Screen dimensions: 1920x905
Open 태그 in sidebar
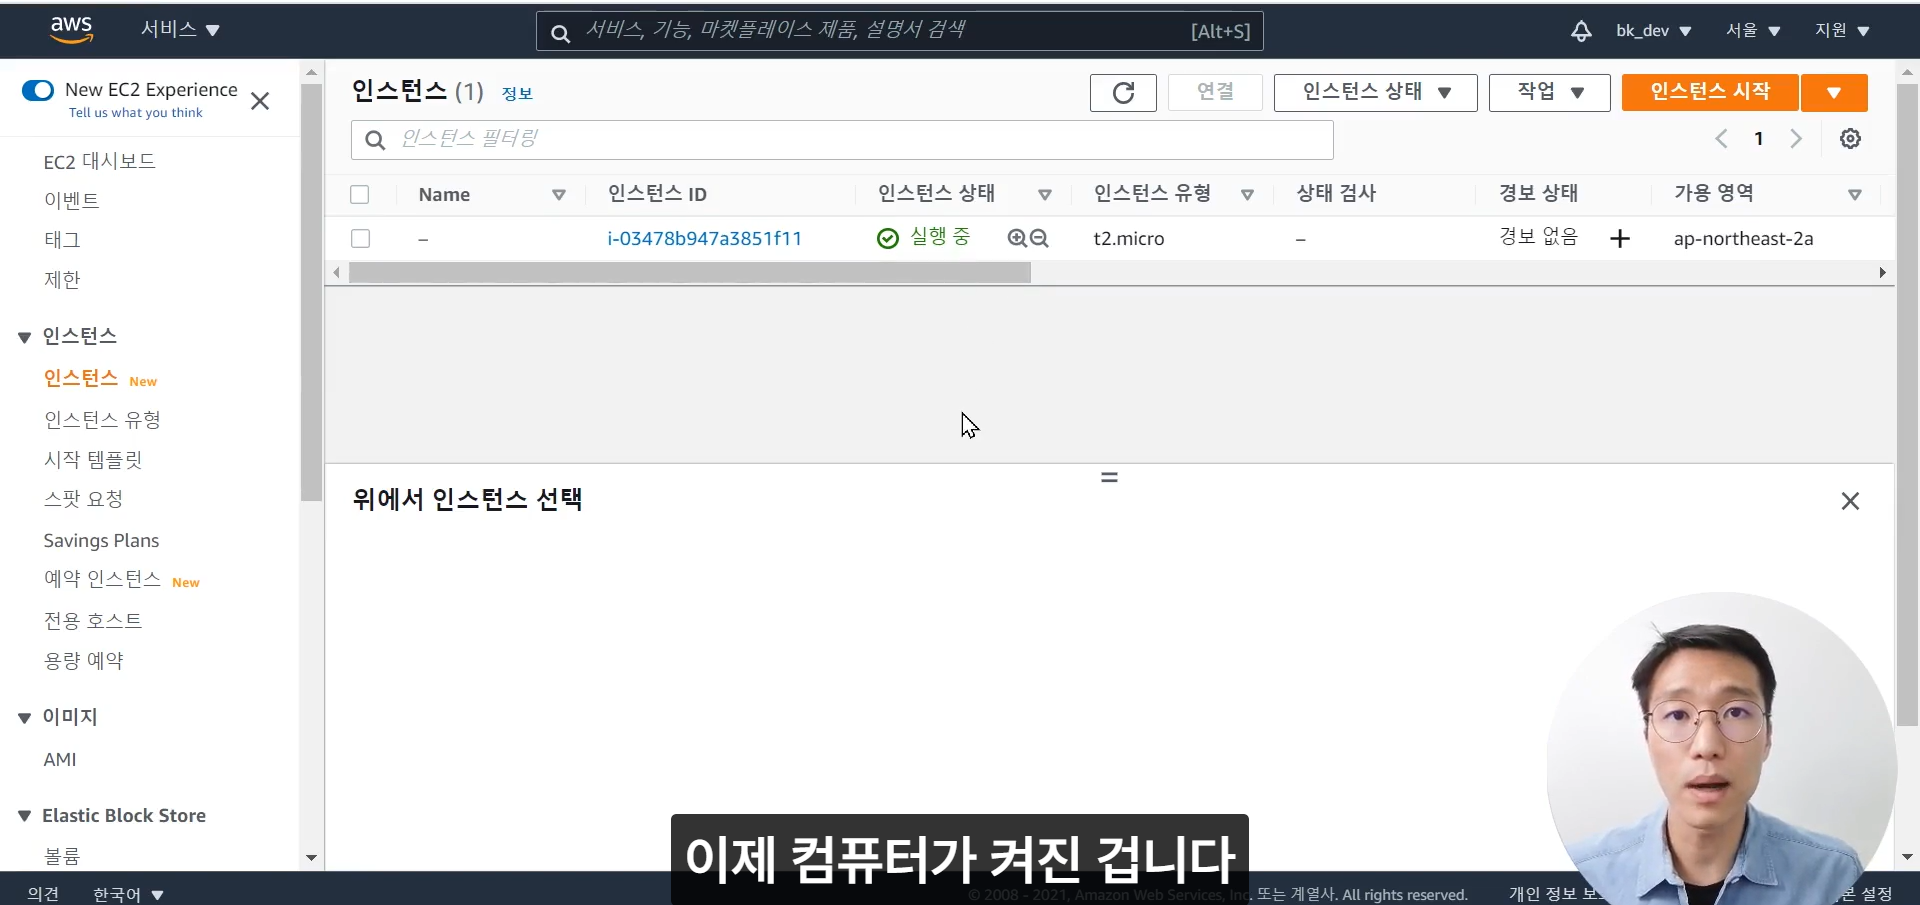pos(62,240)
